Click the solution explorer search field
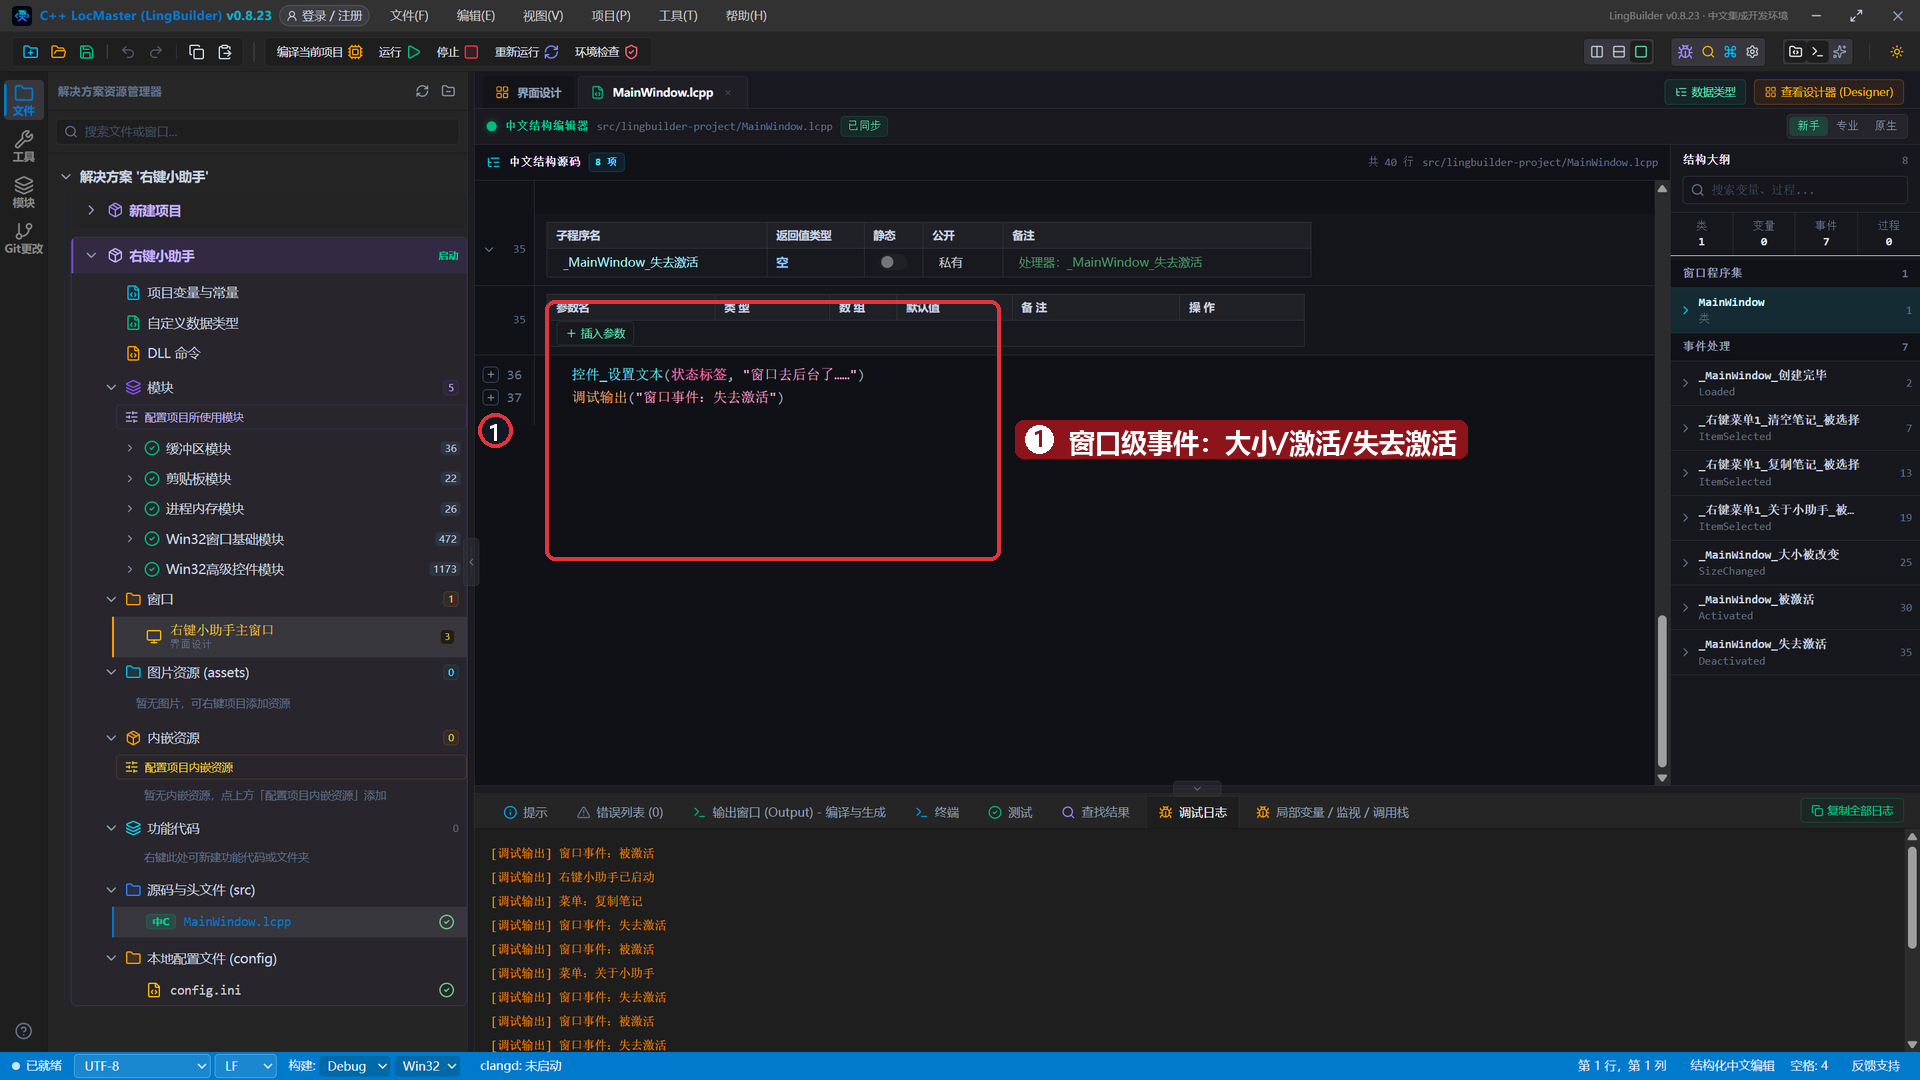This screenshot has height=1080, width=1920. [258, 132]
